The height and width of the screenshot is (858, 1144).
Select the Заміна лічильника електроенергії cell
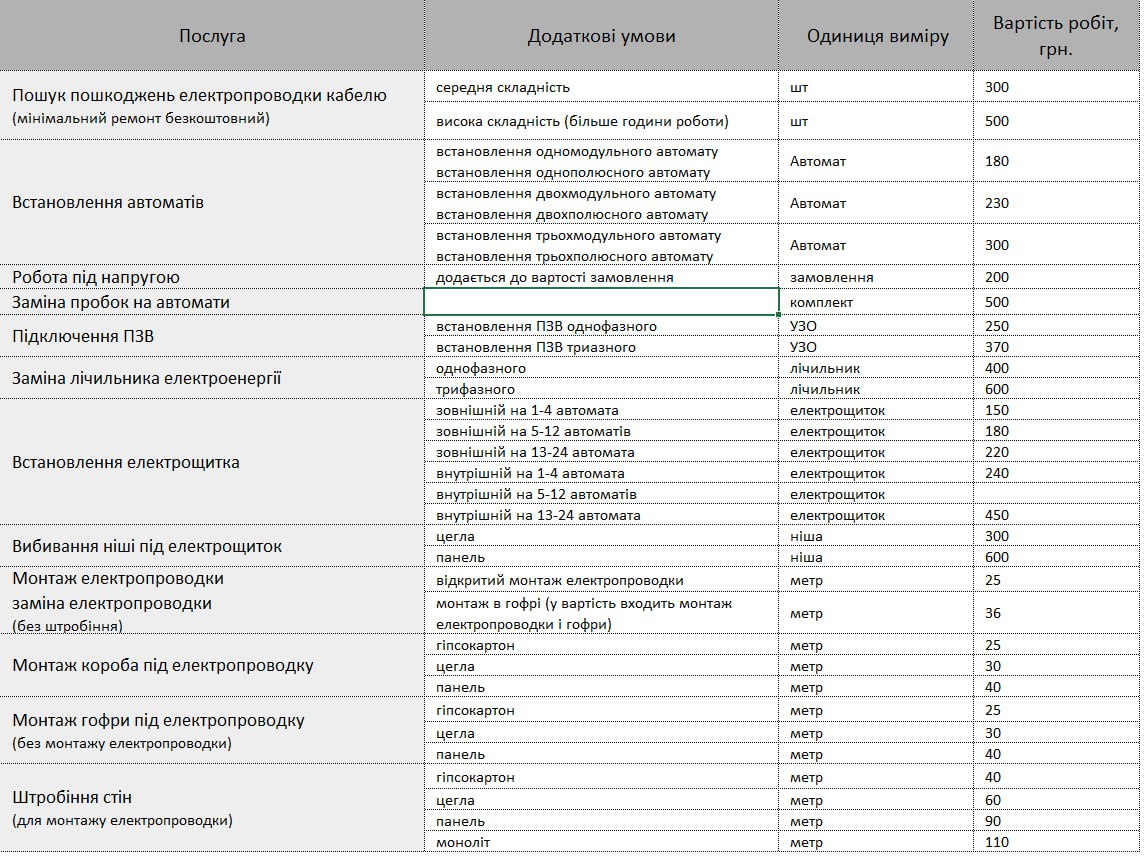coord(212,378)
